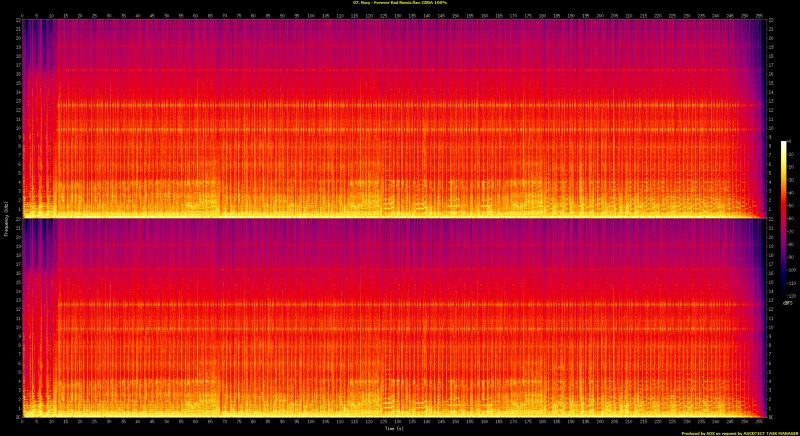Click the 'Time (s)' axis label
Screen dimensions: 800x436
tap(393, 428)
